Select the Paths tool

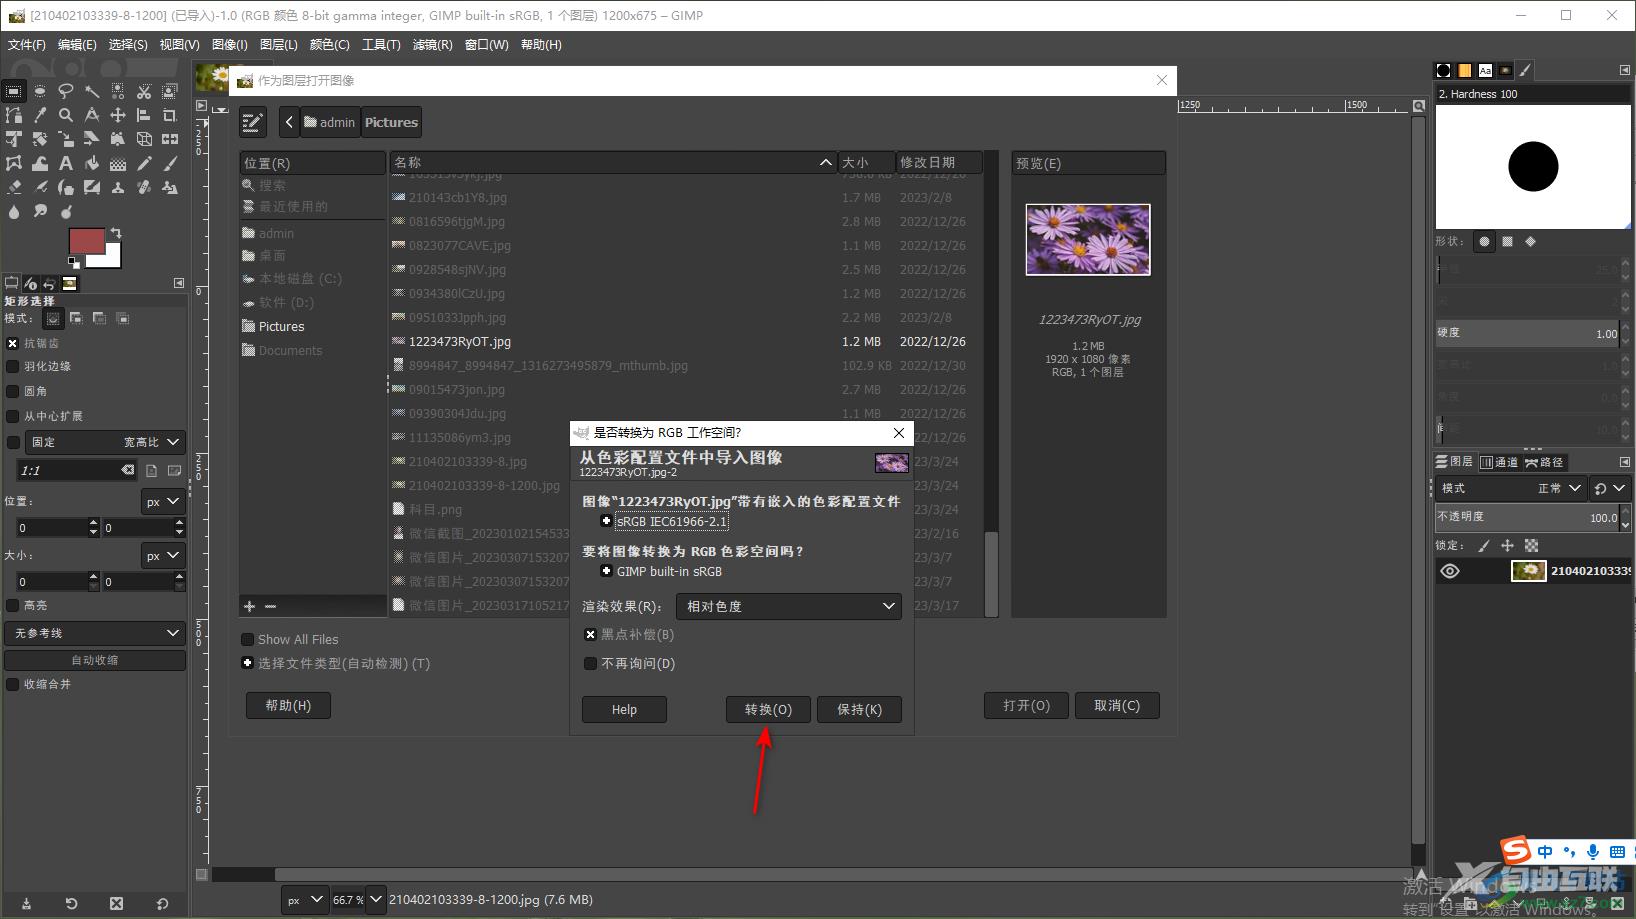(x=13, y=115)
